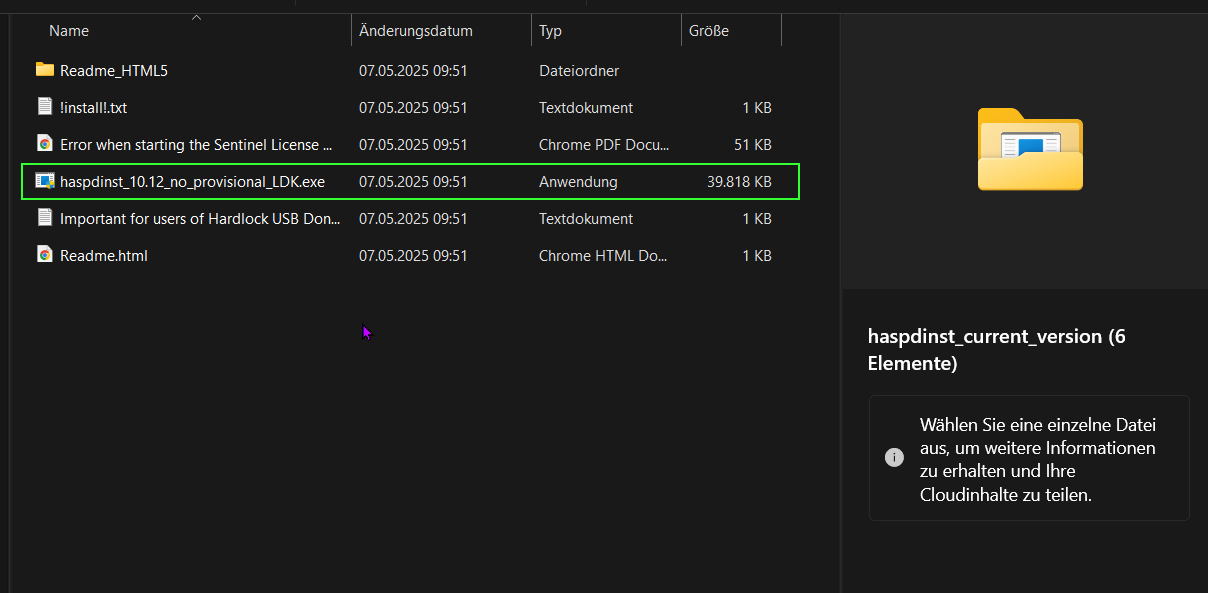Screen dimensions: 1208x593
Task: Select 'Important for users of Hardlock USB Don...' file name
Action: (200, 219)
